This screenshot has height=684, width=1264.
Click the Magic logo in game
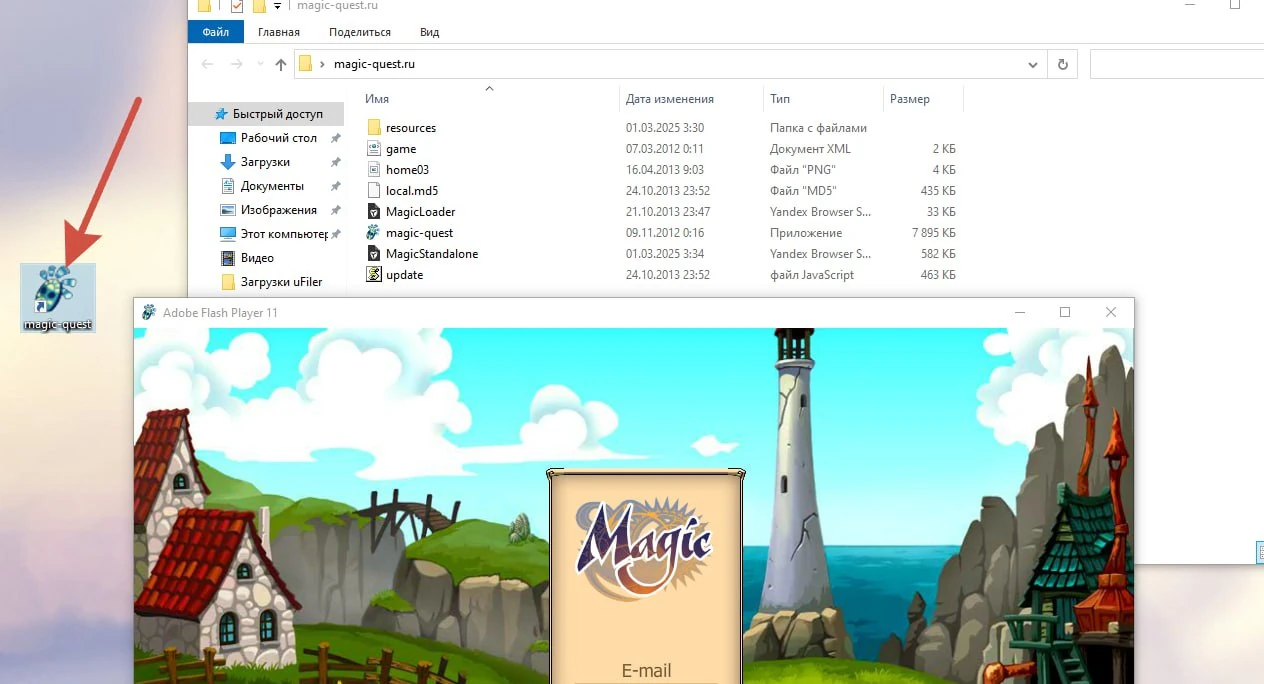[644, 548]
